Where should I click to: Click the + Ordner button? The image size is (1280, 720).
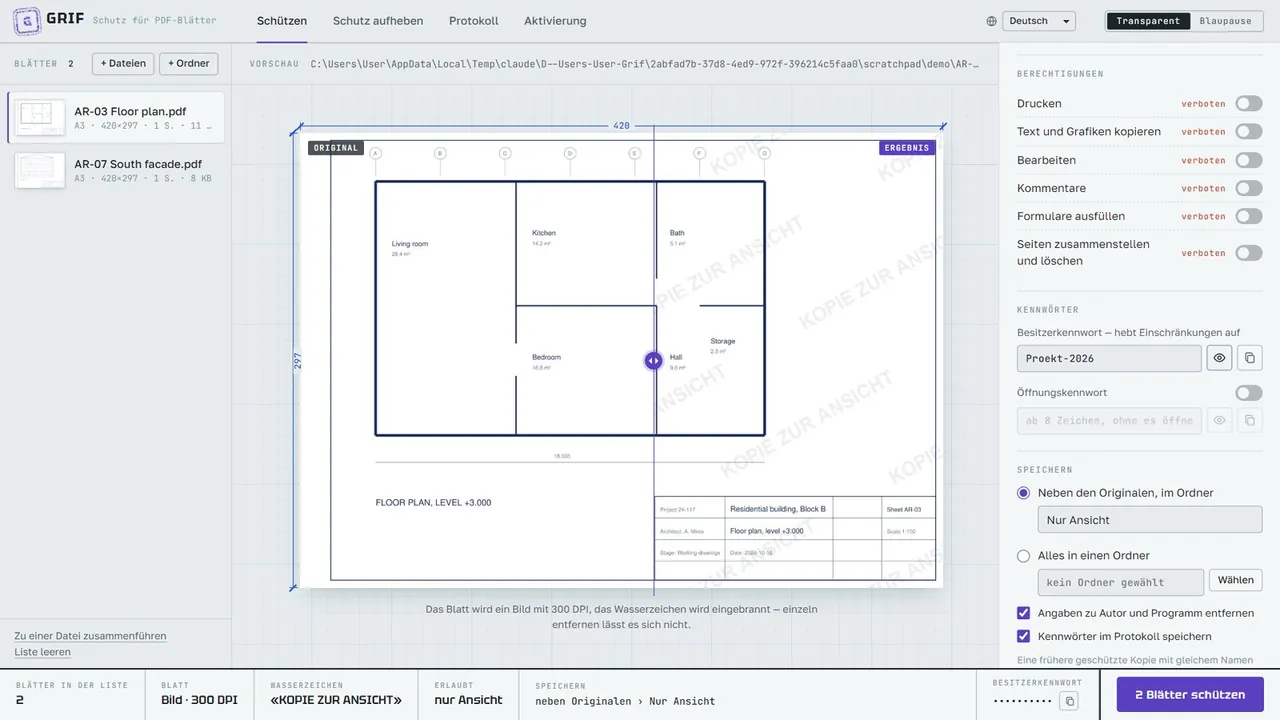189,63
